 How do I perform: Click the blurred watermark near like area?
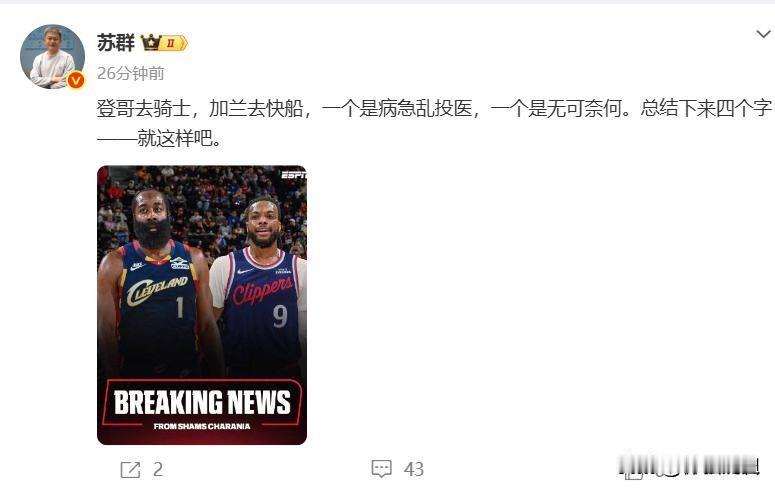[x=689, y=467]
